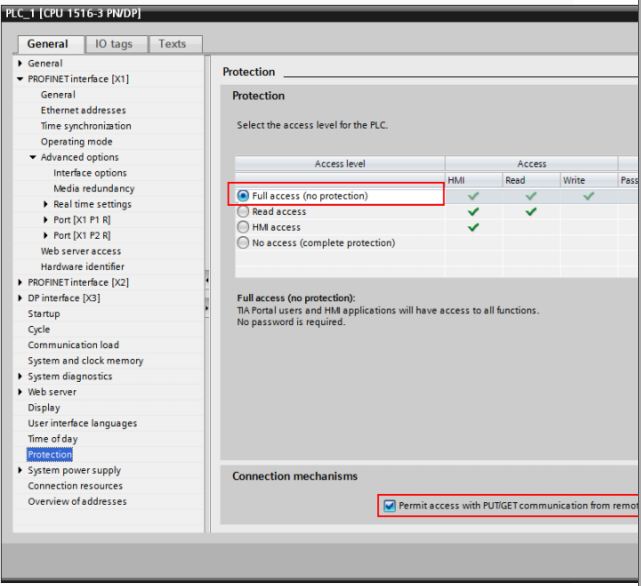Open Ethernet addresses settings

click(83, 110)
